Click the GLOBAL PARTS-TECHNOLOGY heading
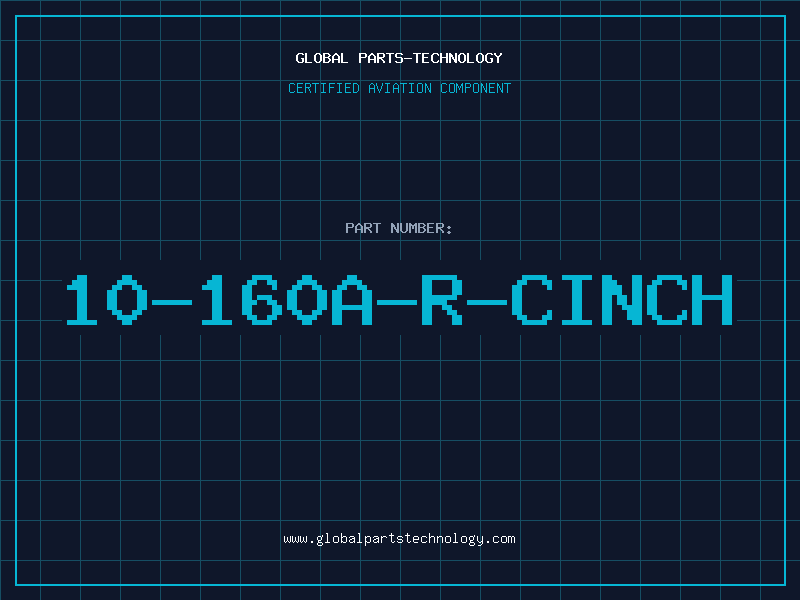This screenshot has width=800, height=600. [x=399, y=58]
